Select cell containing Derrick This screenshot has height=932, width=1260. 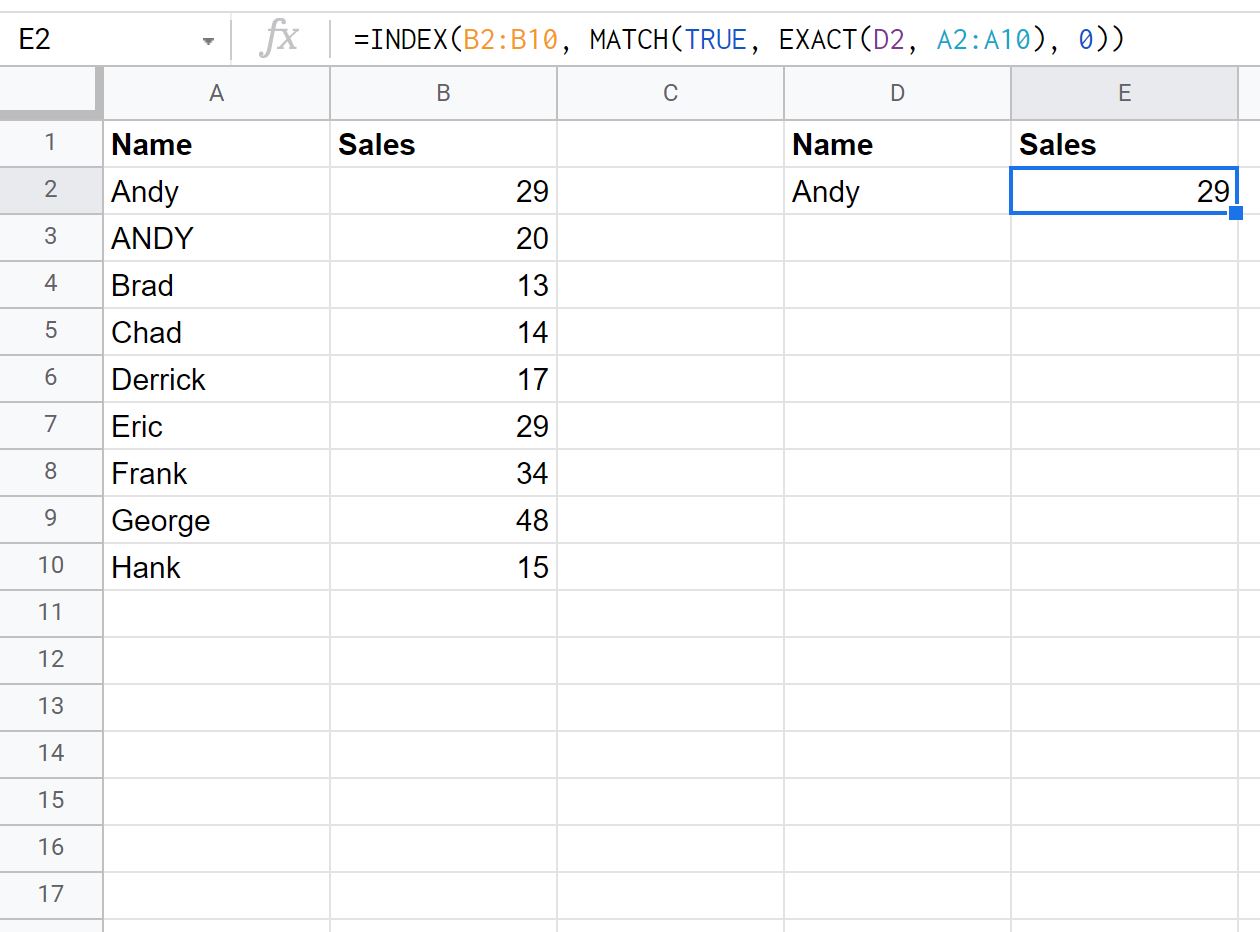pos(216,379)
